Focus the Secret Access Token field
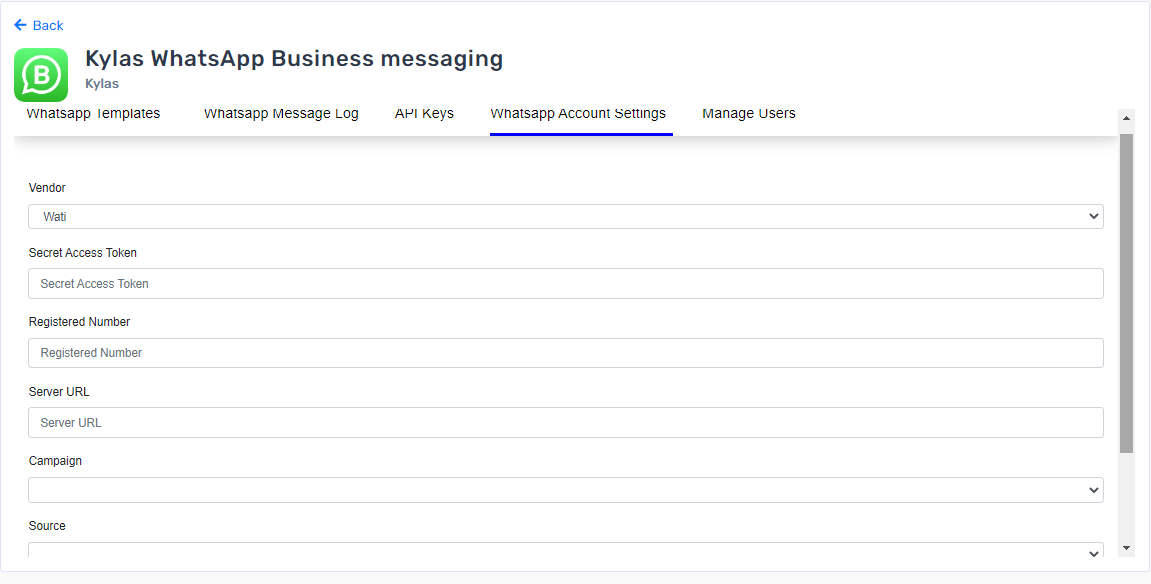 (566, 283)
